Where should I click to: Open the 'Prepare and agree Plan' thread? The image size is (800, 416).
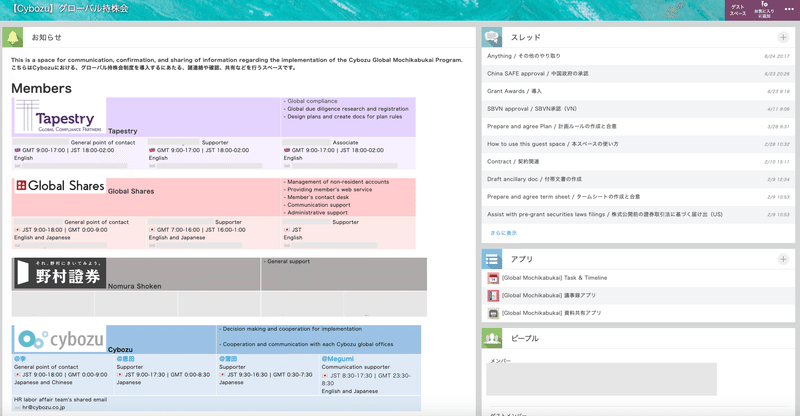tap(552, 127)
